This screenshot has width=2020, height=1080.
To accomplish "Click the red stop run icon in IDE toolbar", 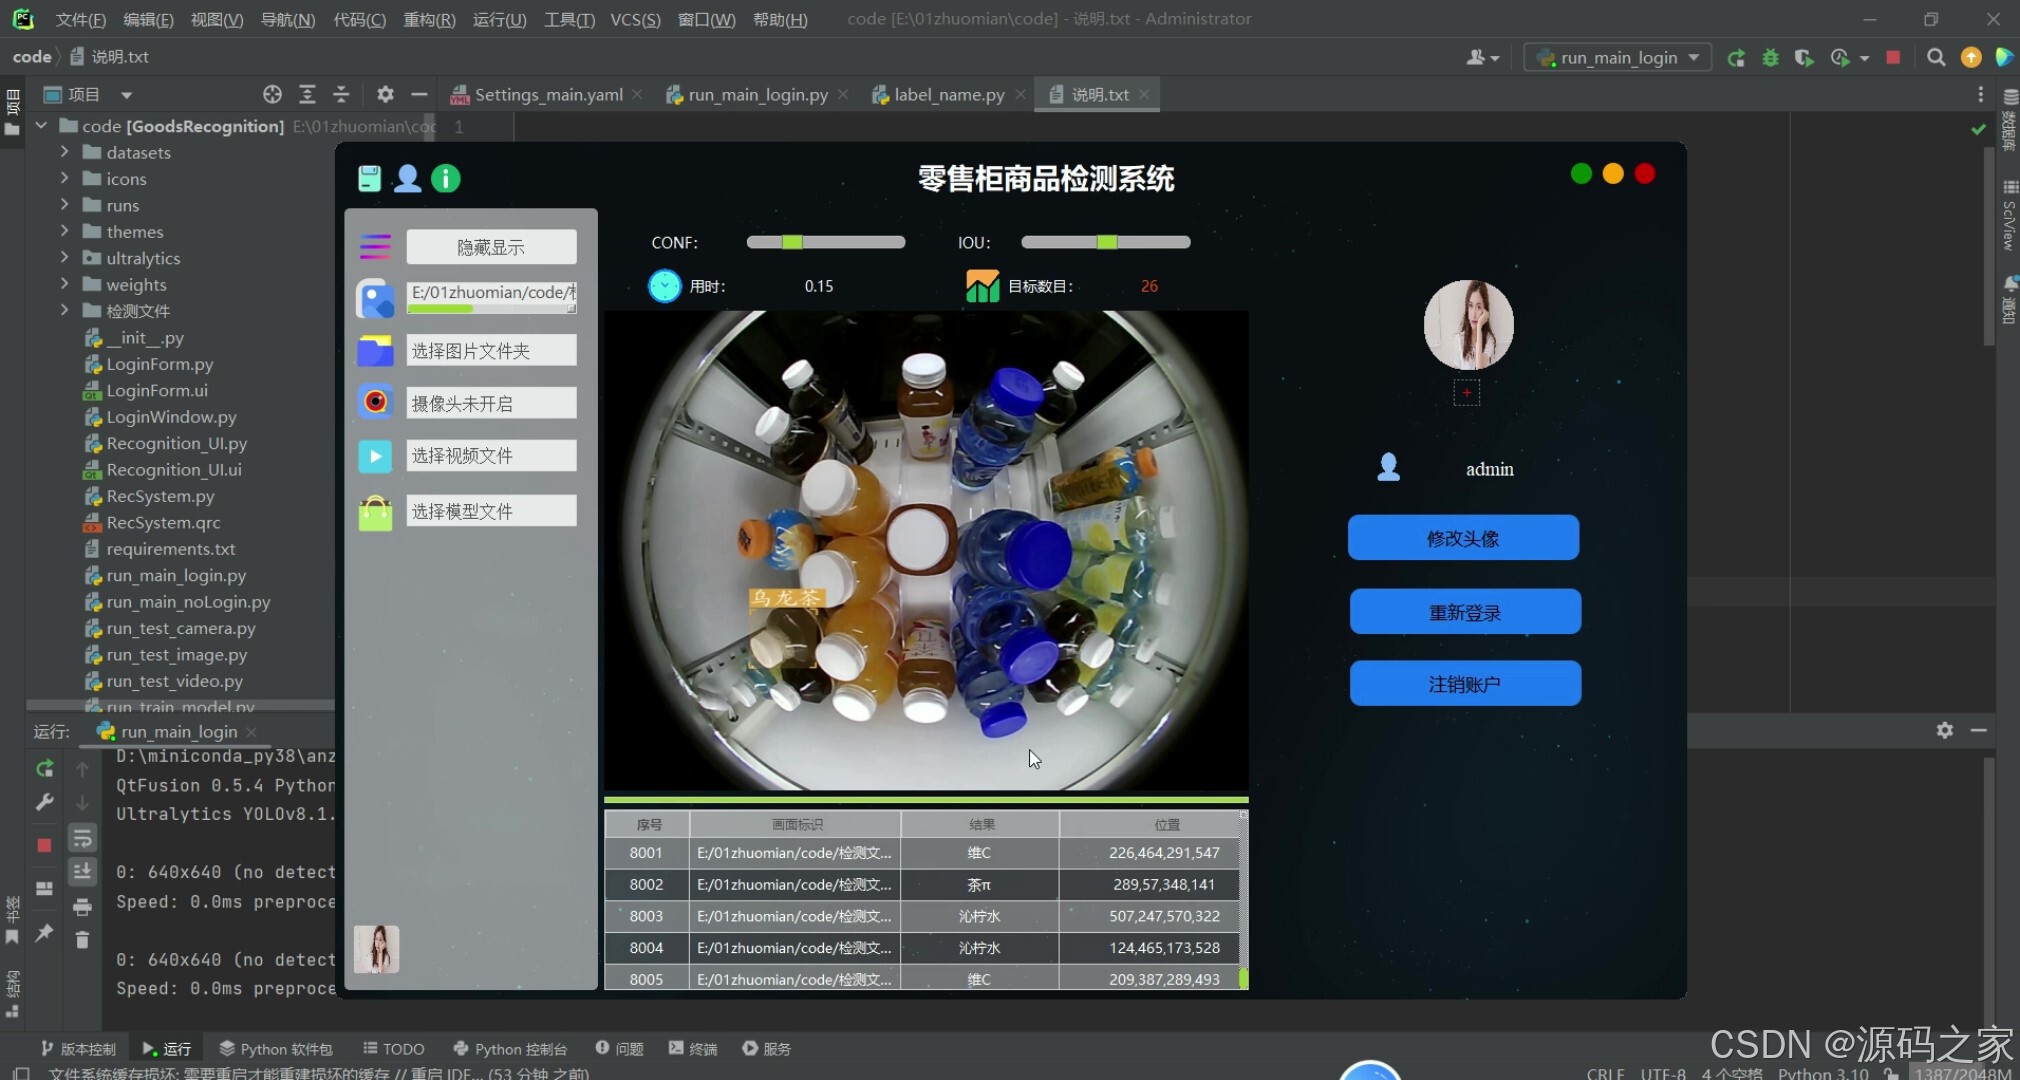I will point(1893,58).
